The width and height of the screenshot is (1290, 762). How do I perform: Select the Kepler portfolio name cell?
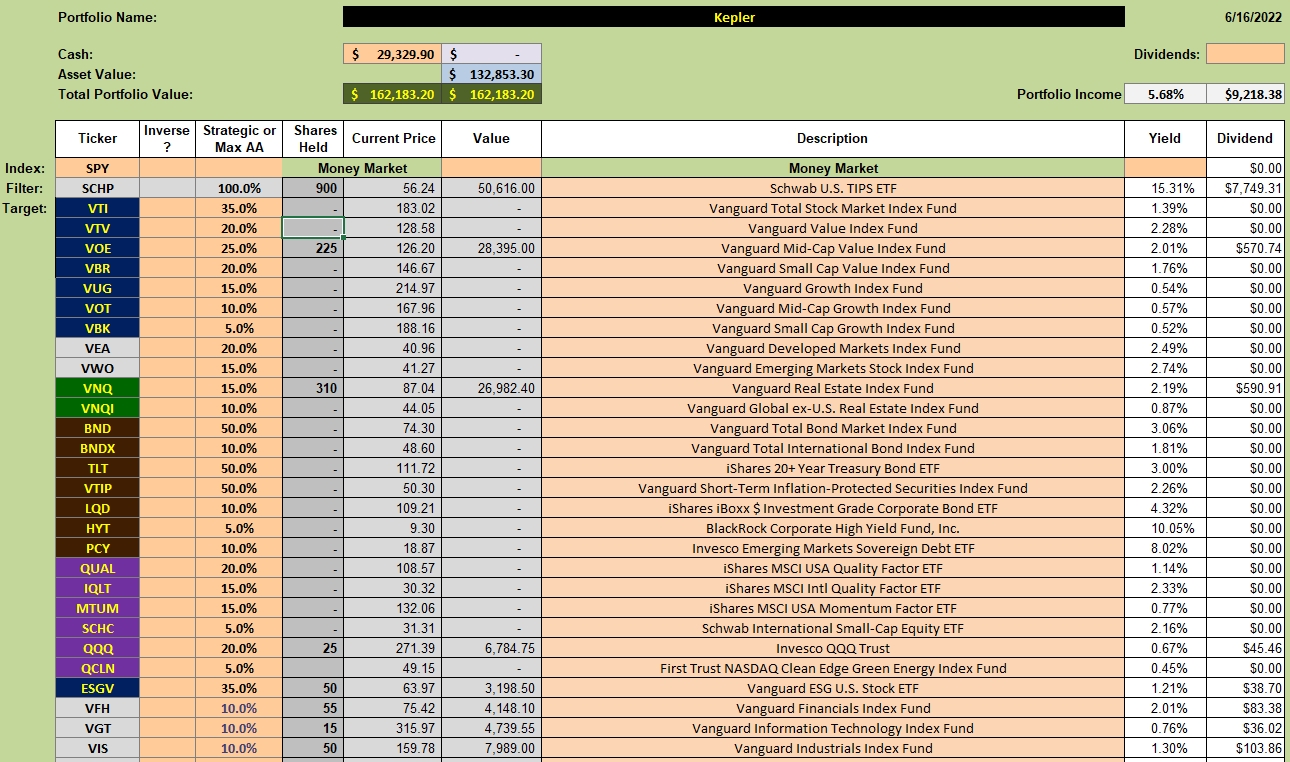733,17
